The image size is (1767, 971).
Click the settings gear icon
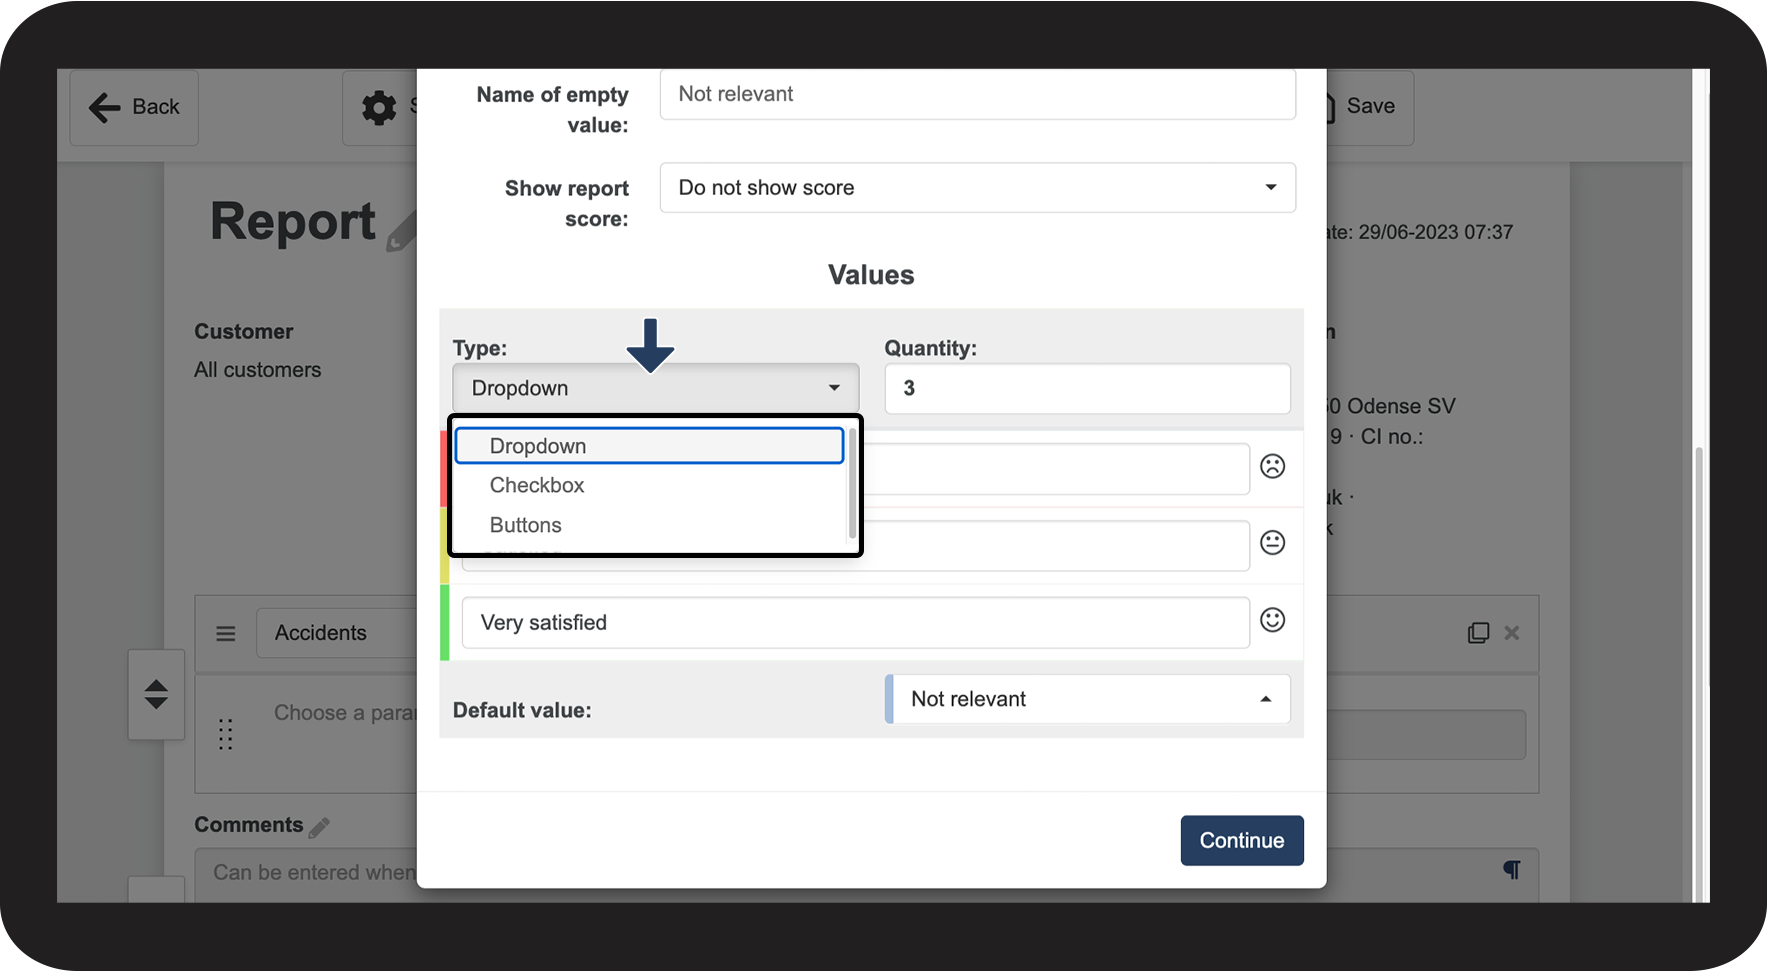tap(379, 107)
